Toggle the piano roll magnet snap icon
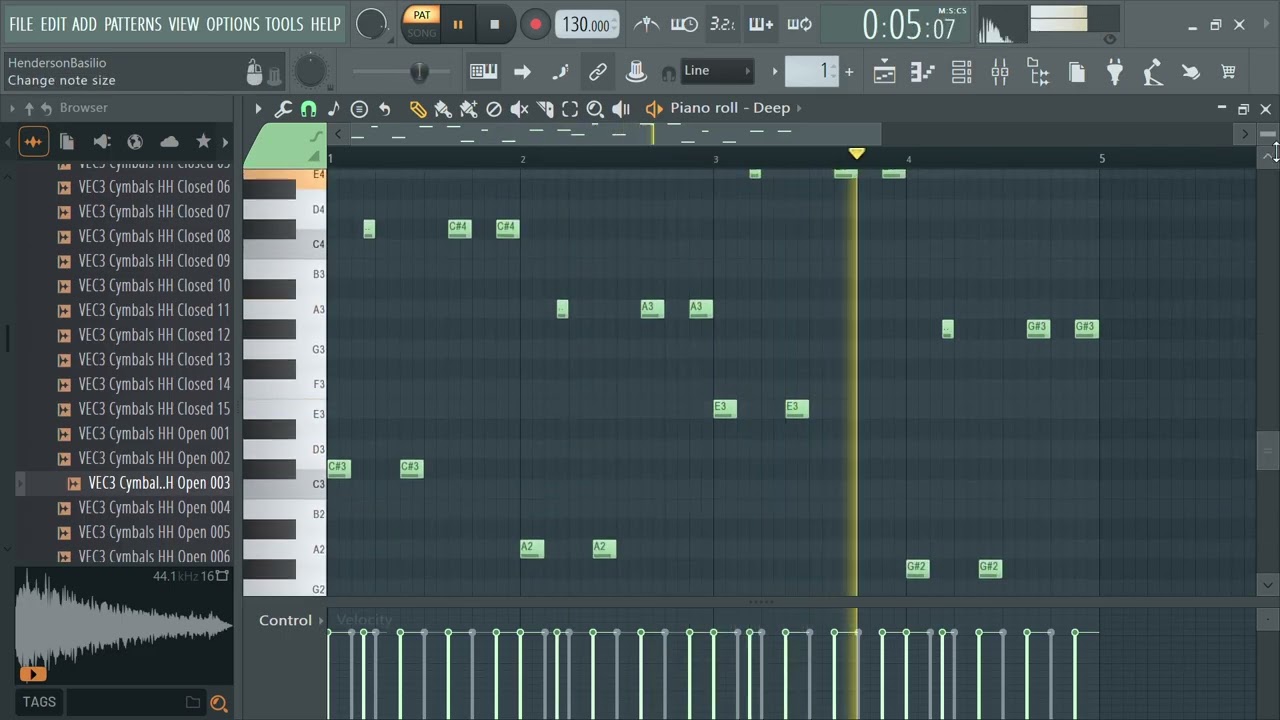 point(308,109)
